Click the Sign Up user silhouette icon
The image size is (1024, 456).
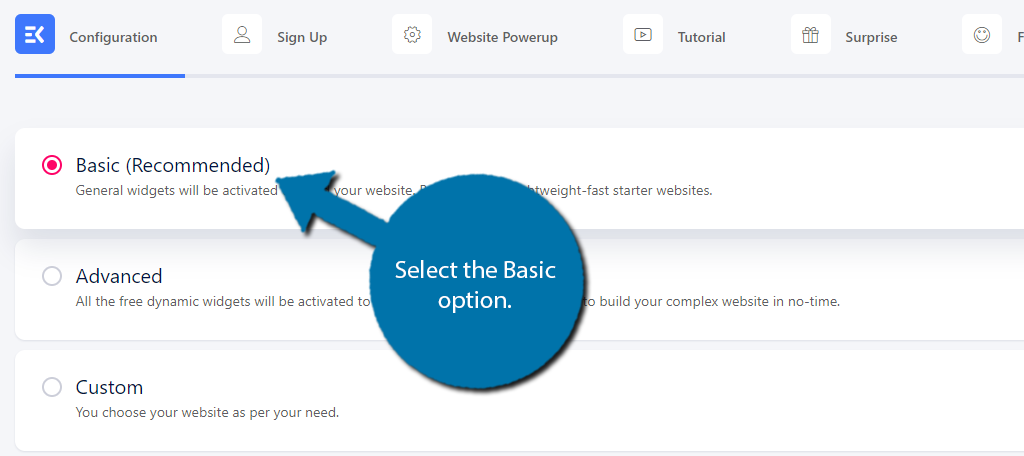pos(242,34)
